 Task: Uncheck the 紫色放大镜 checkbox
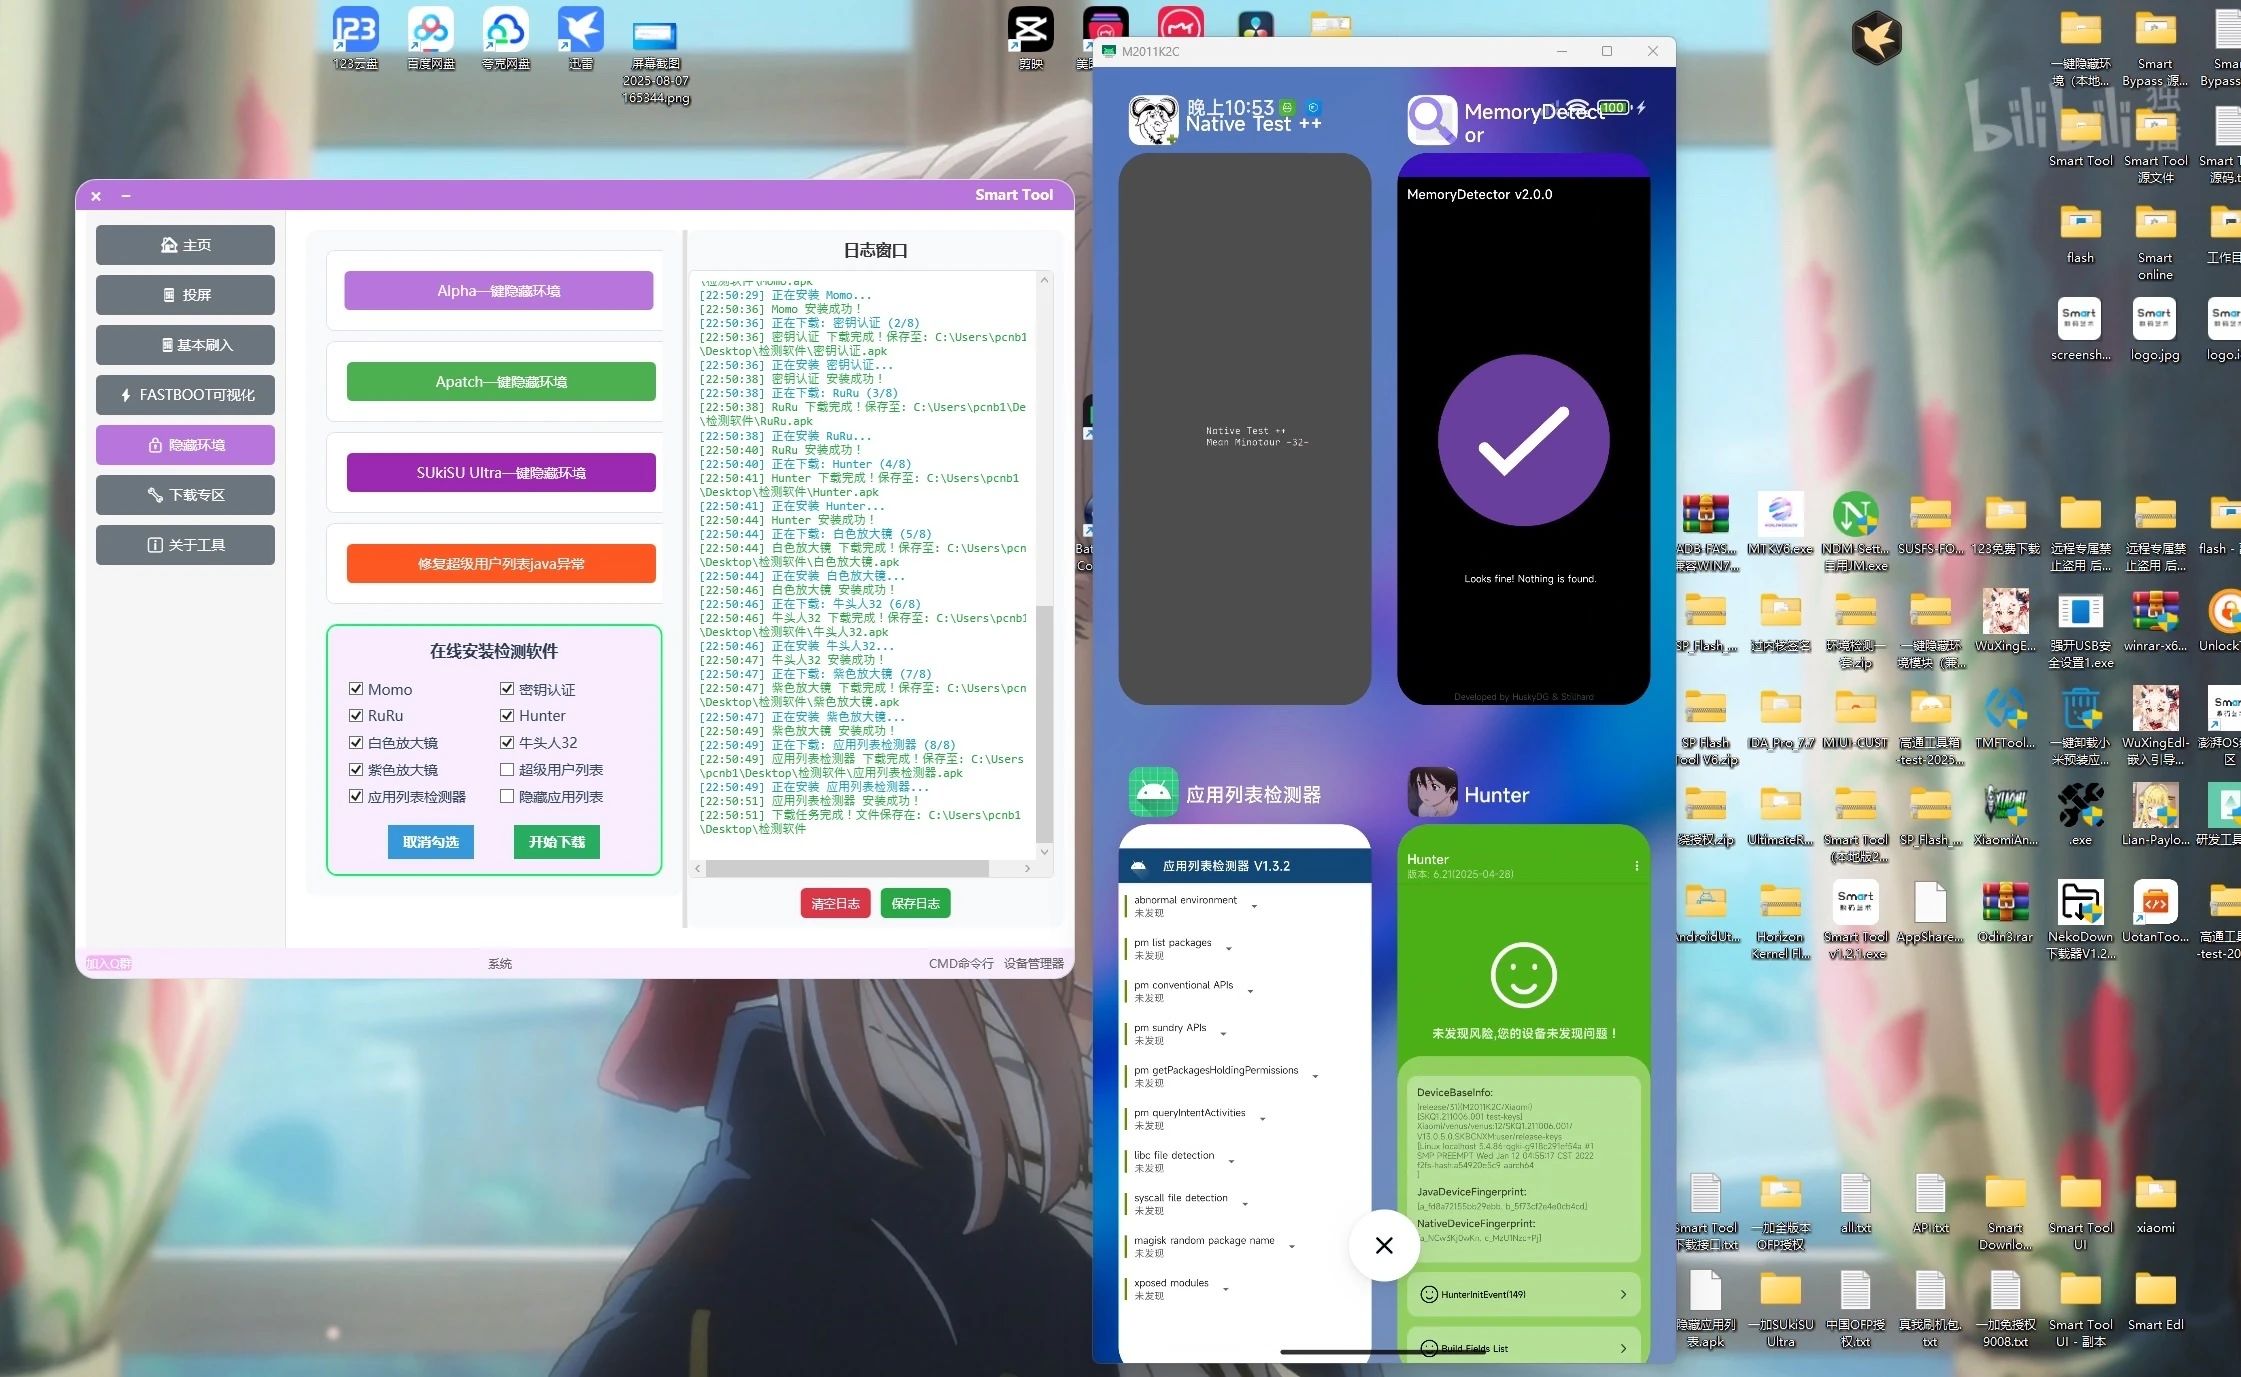(356, 769)
